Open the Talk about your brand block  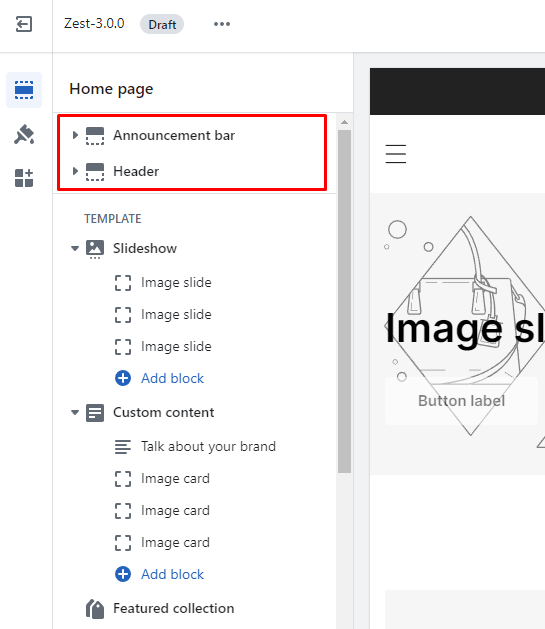tap(208, 446)
